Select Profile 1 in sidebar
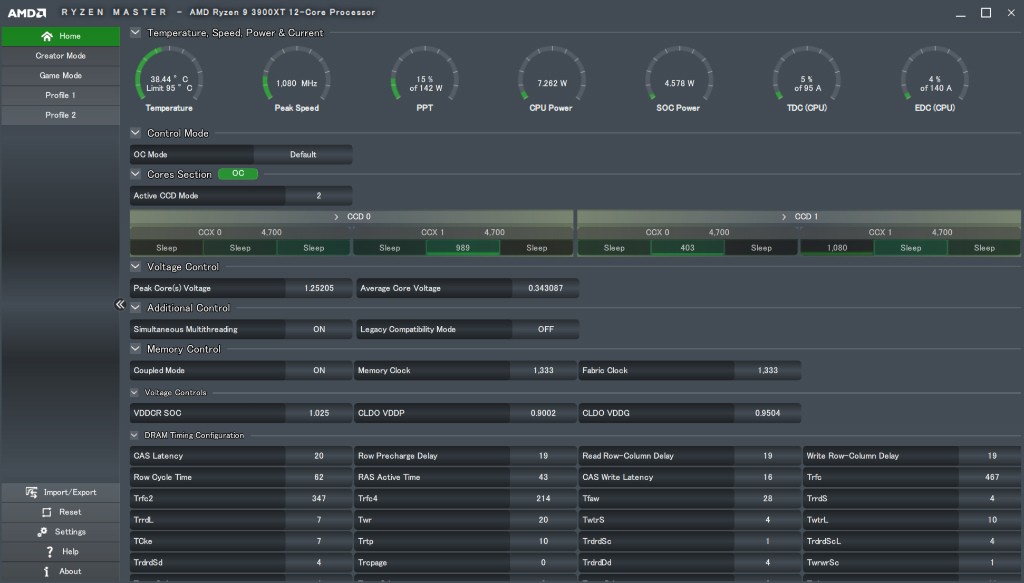Viewport: 1024px width, 583px height. (60, 96)
